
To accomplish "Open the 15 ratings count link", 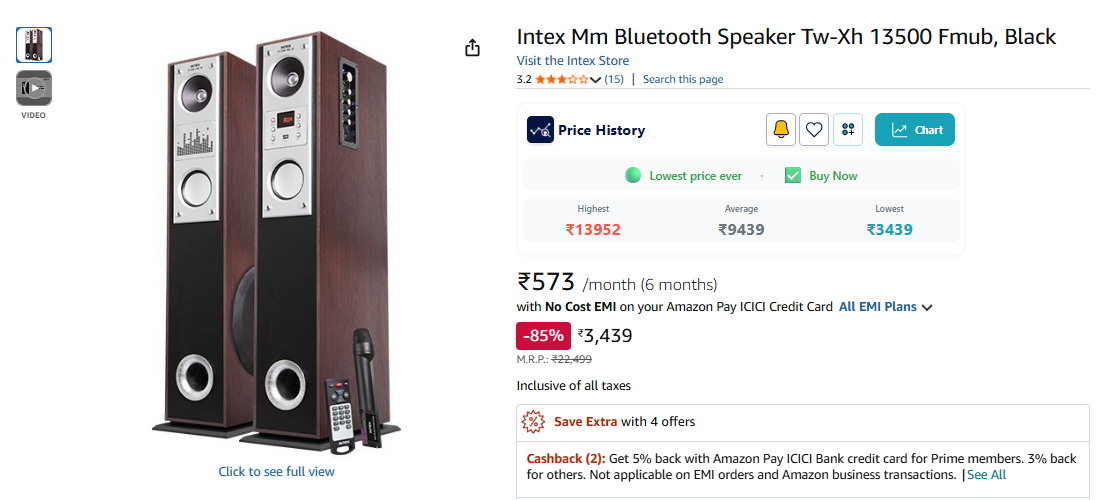I will pyautogui.click(x=614, y=79).
